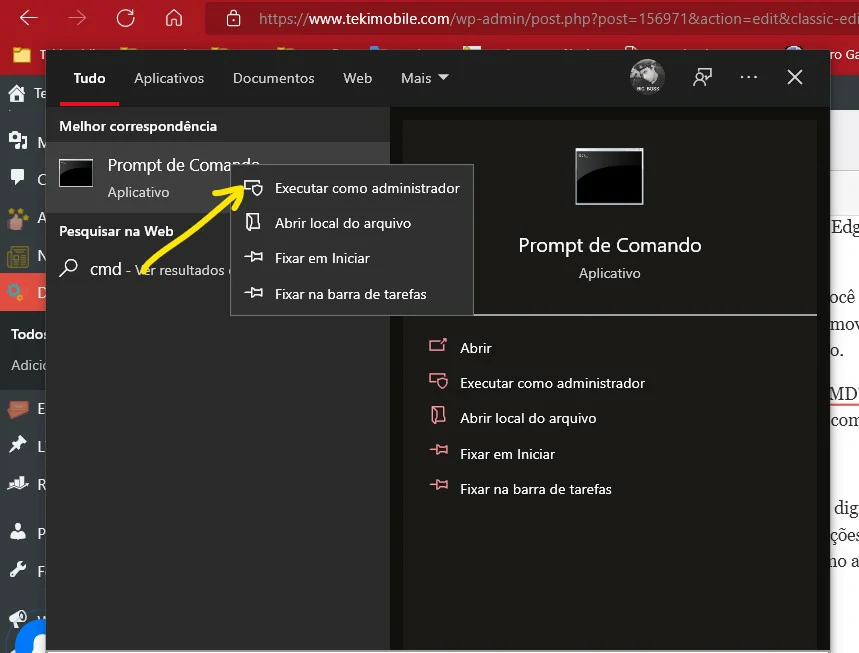Click the magnifier icon next to cmd
This screenshot has width=859, height=653.
(68, 268)
